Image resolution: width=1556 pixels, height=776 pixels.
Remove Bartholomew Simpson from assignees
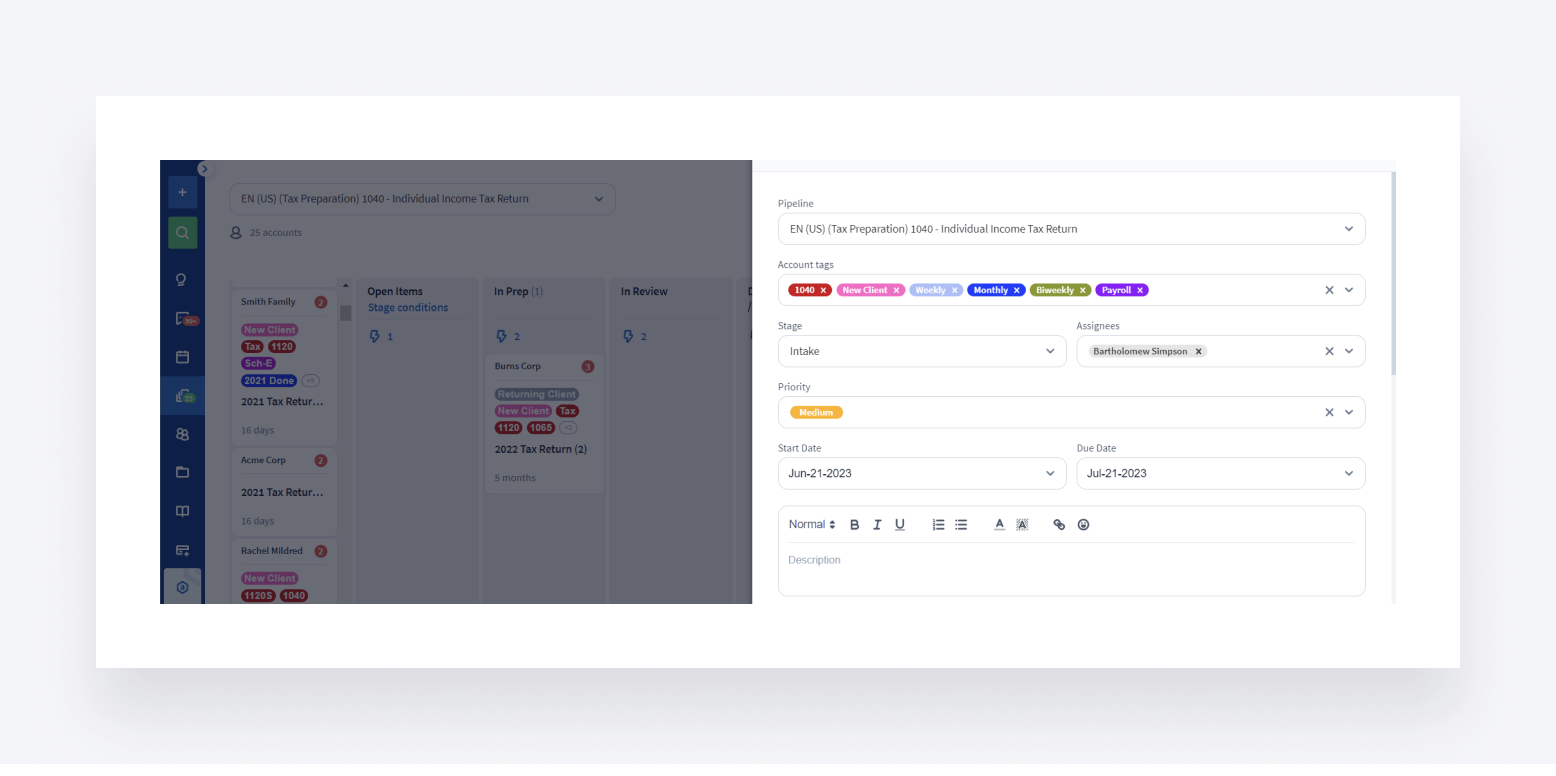point(1198,351)
